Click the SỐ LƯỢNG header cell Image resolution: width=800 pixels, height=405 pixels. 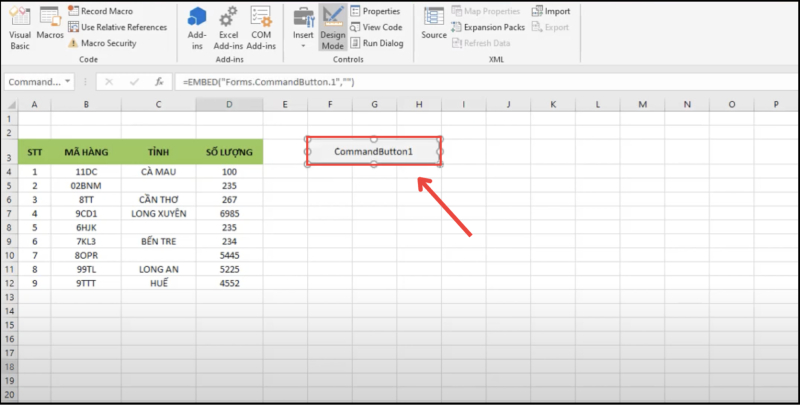tap(229, 152)
